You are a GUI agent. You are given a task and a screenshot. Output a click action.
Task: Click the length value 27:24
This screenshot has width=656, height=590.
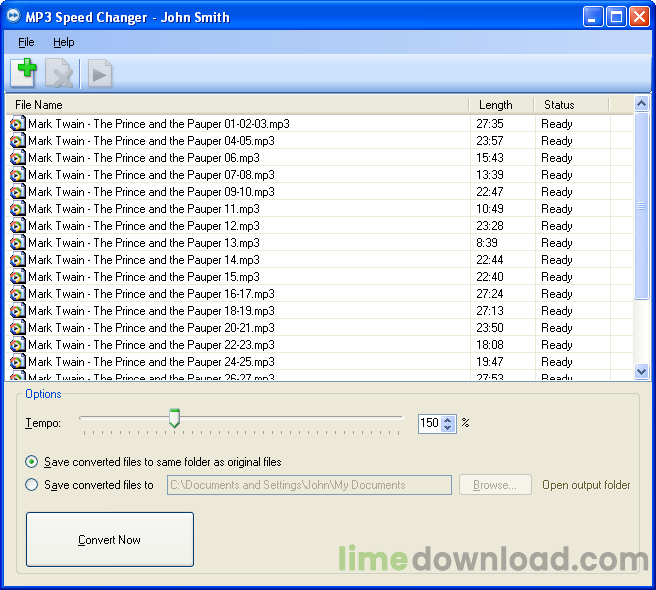coord(490,294)
